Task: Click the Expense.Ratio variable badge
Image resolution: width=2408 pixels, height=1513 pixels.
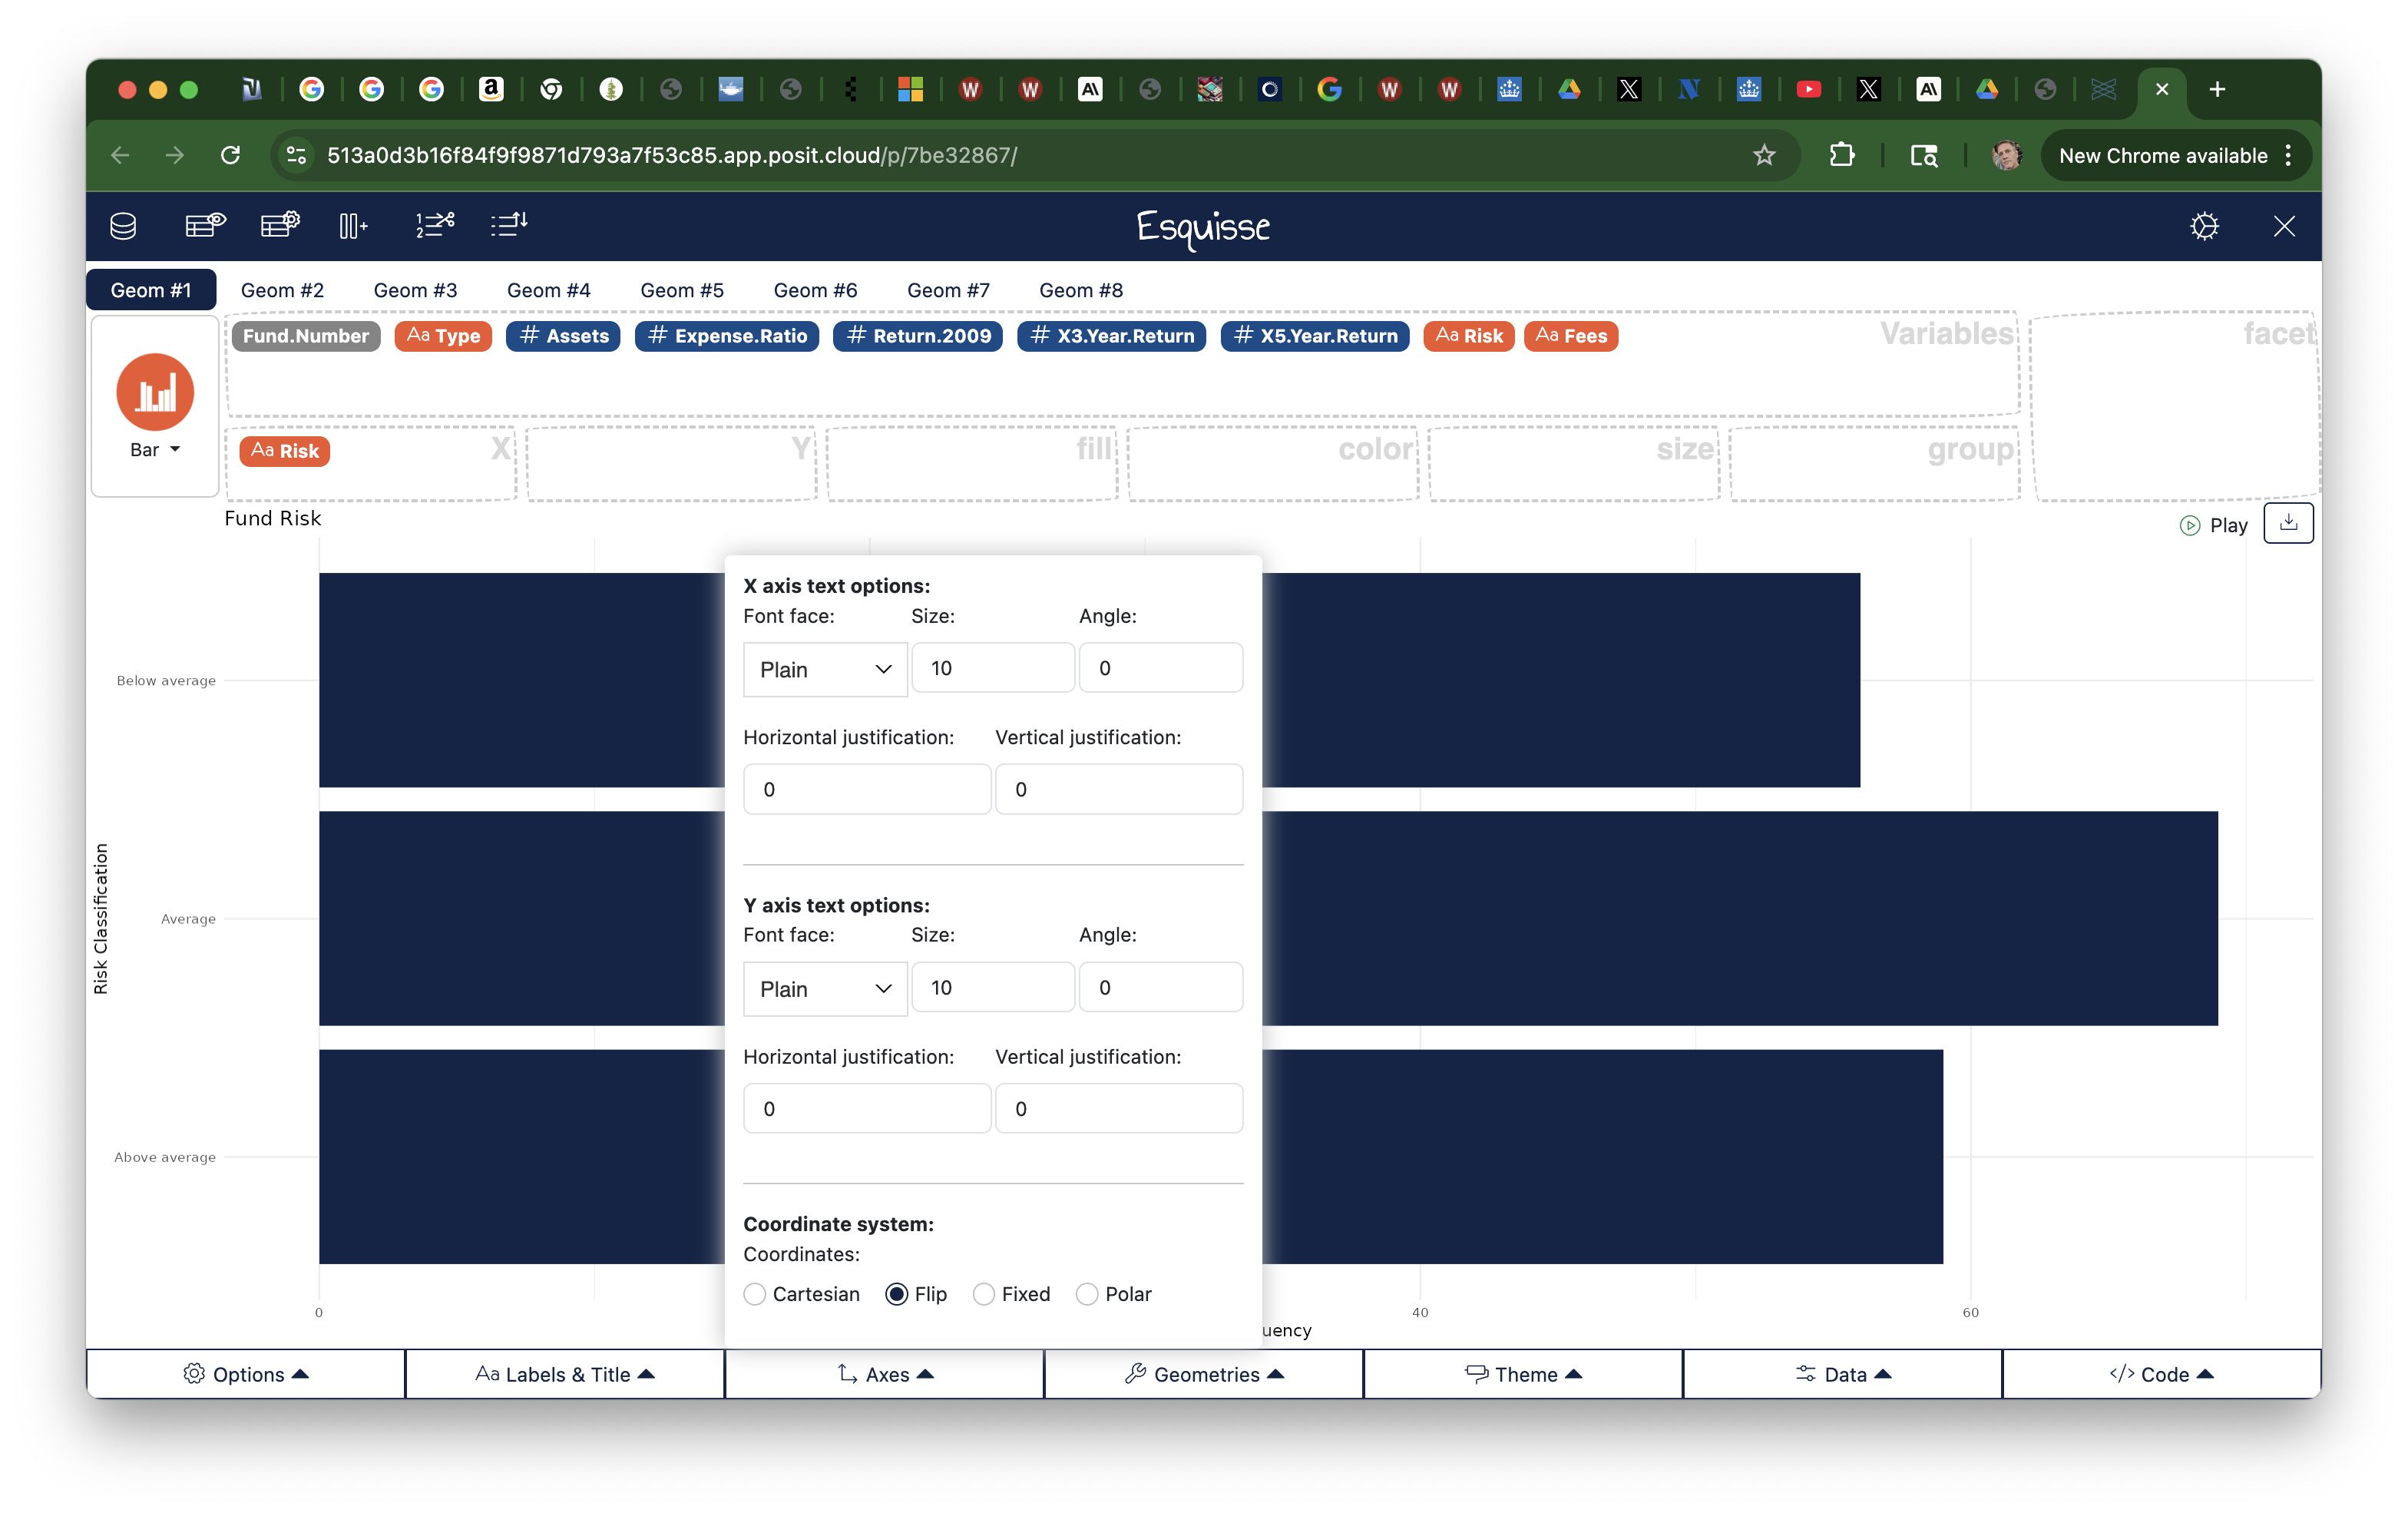Action: tap(727, 336)
